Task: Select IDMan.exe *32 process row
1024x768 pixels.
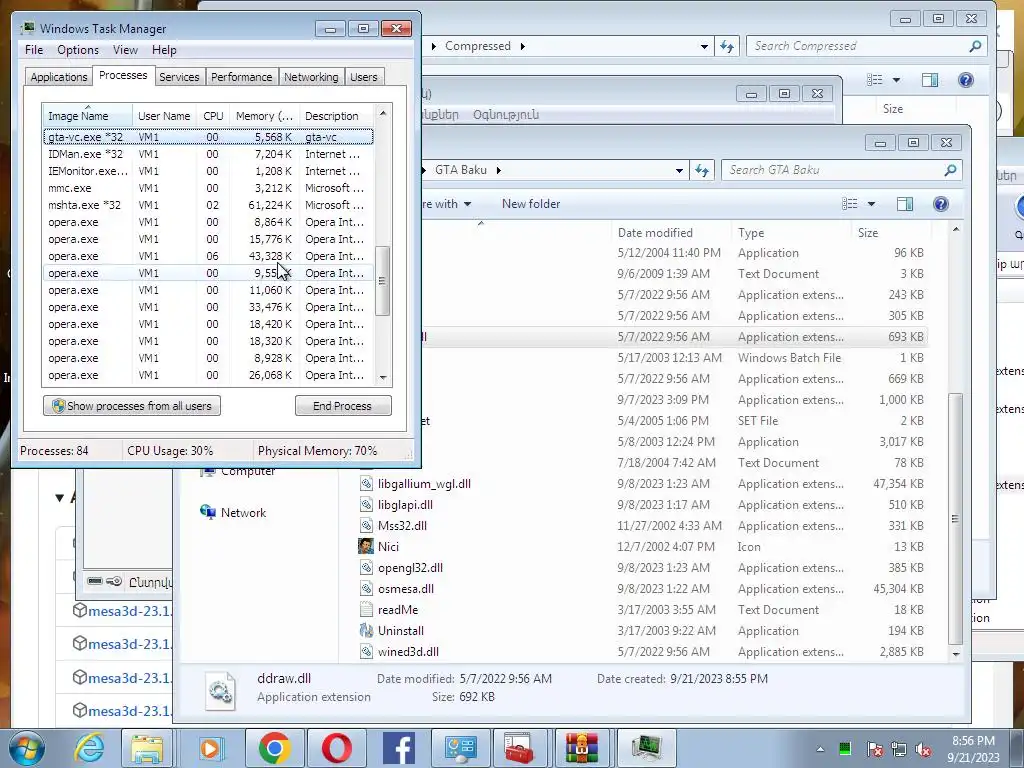Action: [208, 154]
